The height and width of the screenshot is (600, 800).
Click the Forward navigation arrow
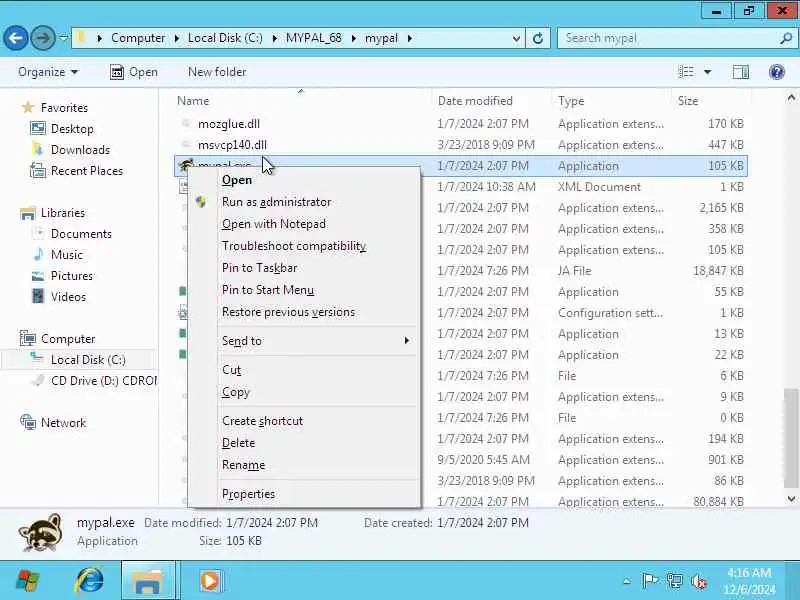pyautogui.click(x=43, y=38)
